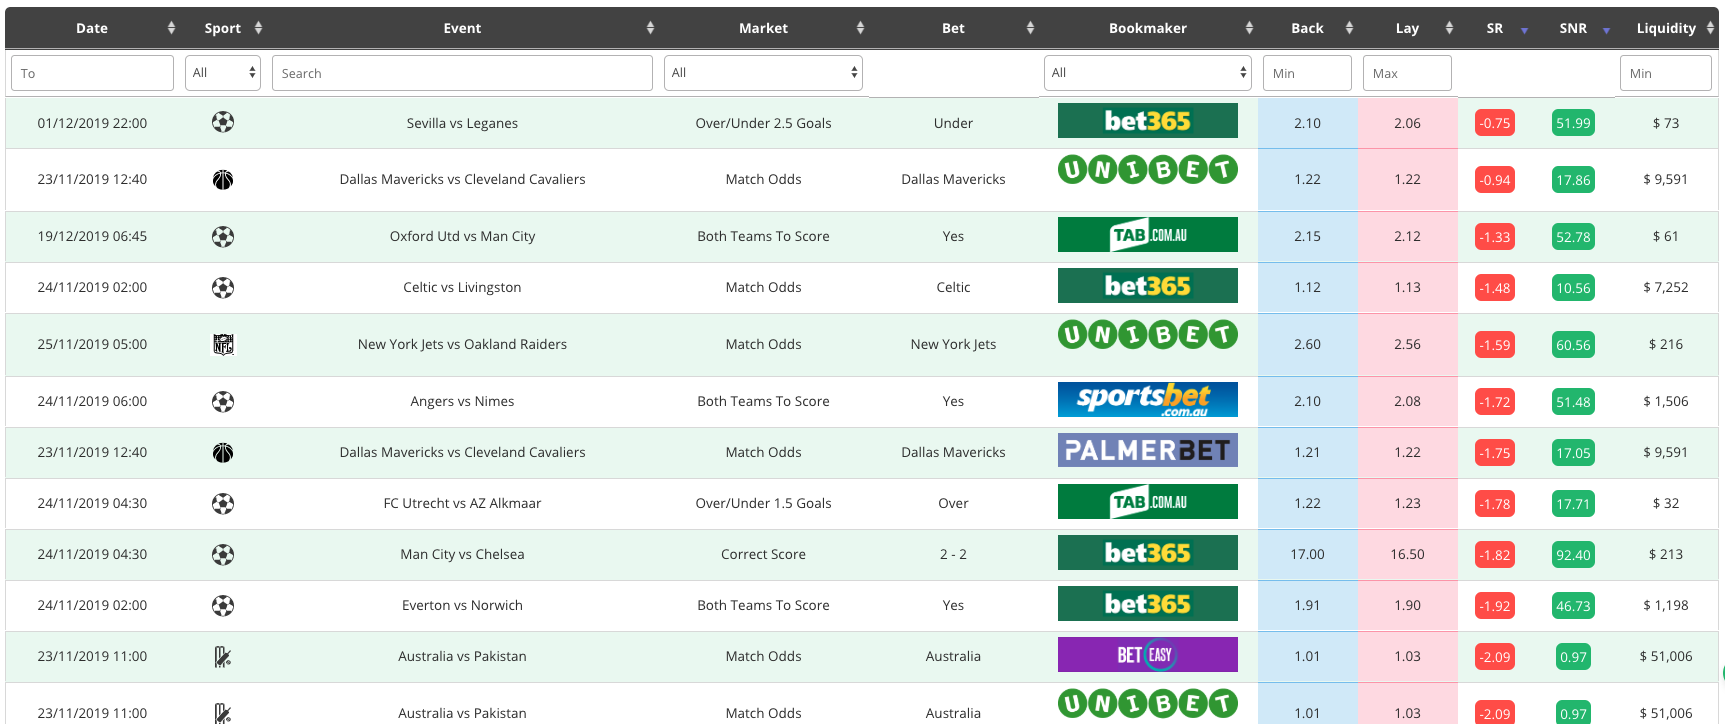Click the -0.75 SR badge
1725x724 pixels.
point(1495,123)
